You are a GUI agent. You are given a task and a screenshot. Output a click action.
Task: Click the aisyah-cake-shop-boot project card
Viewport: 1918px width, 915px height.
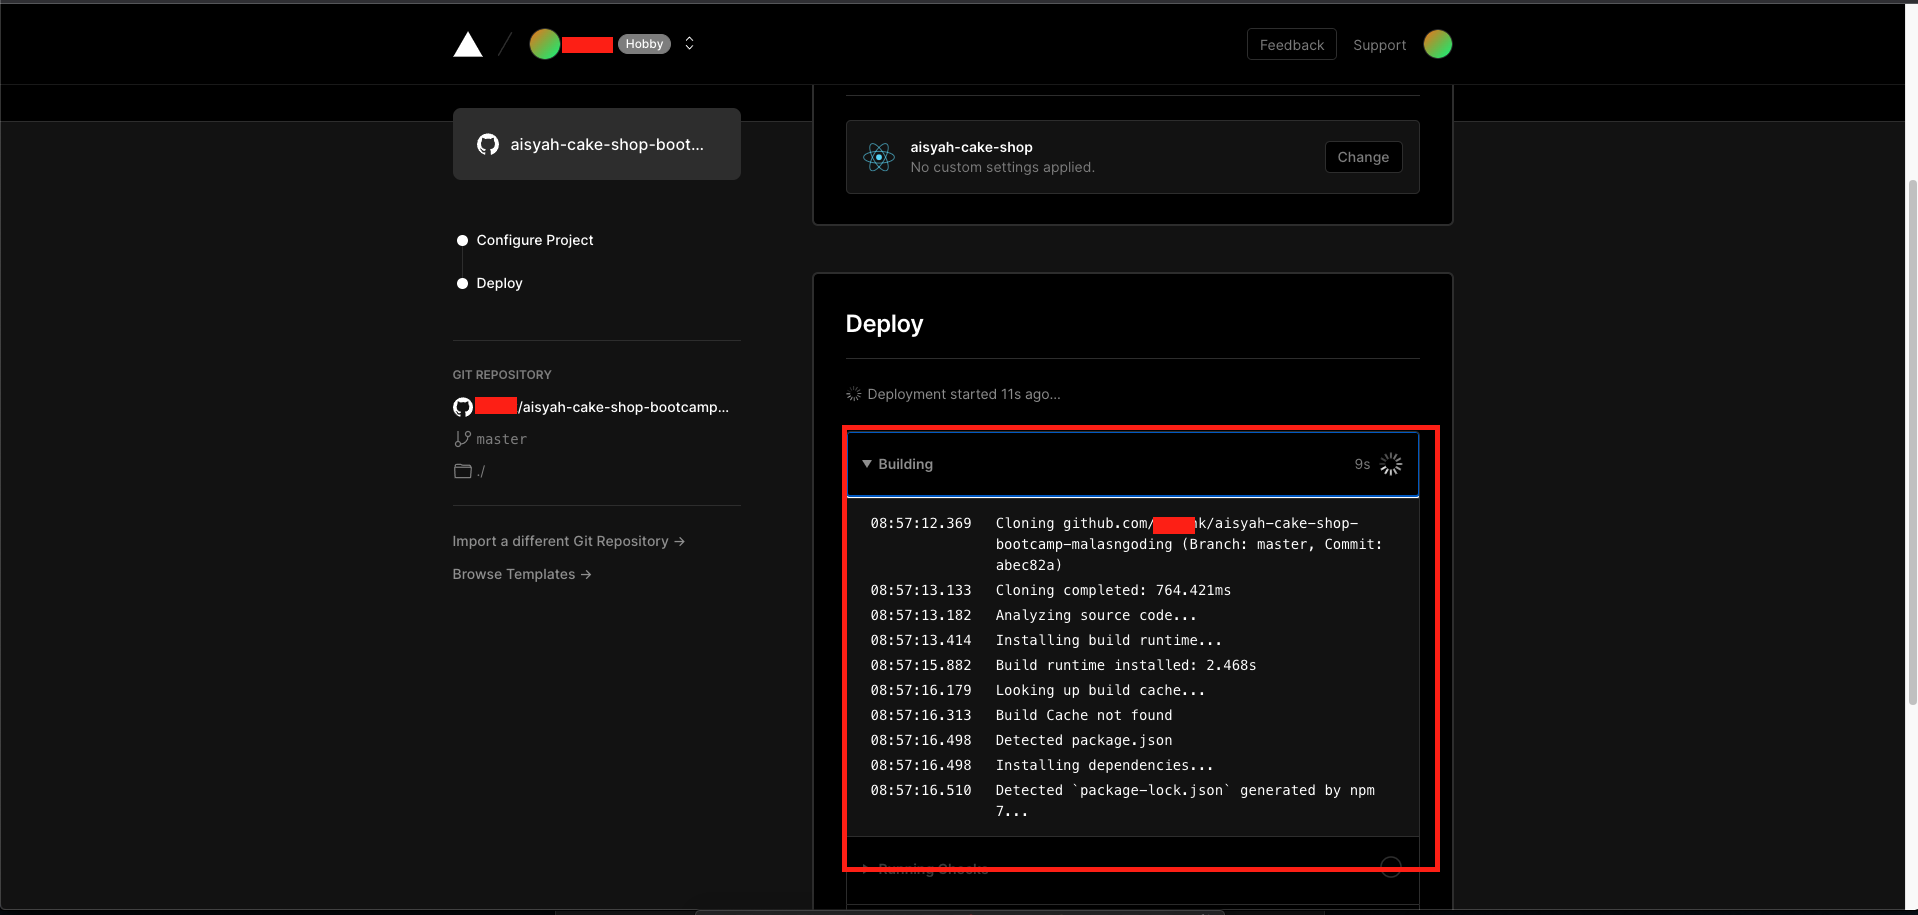(596, 143)
